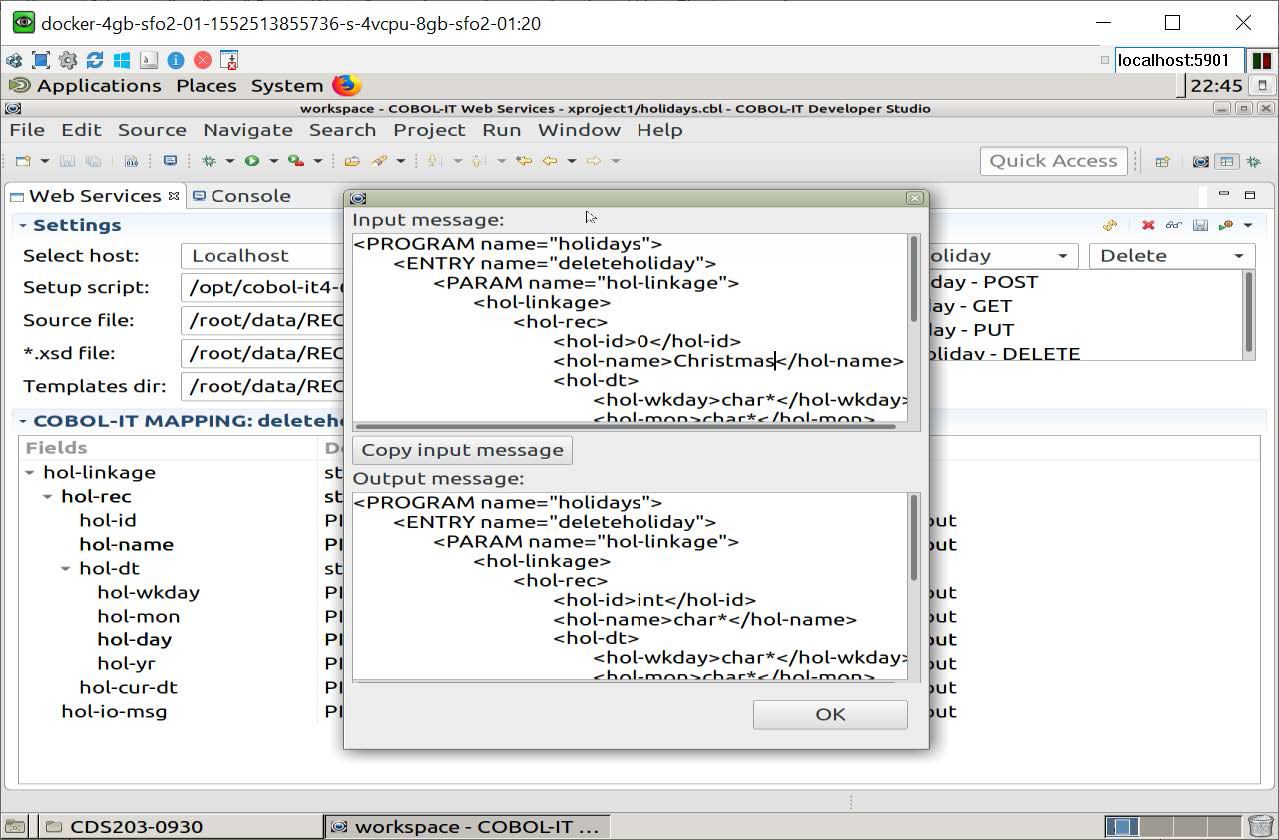This screenshot has width=1279, height=840.
Task: Collapse the hol-linkage tree node
Action: (x=30, y=473)
